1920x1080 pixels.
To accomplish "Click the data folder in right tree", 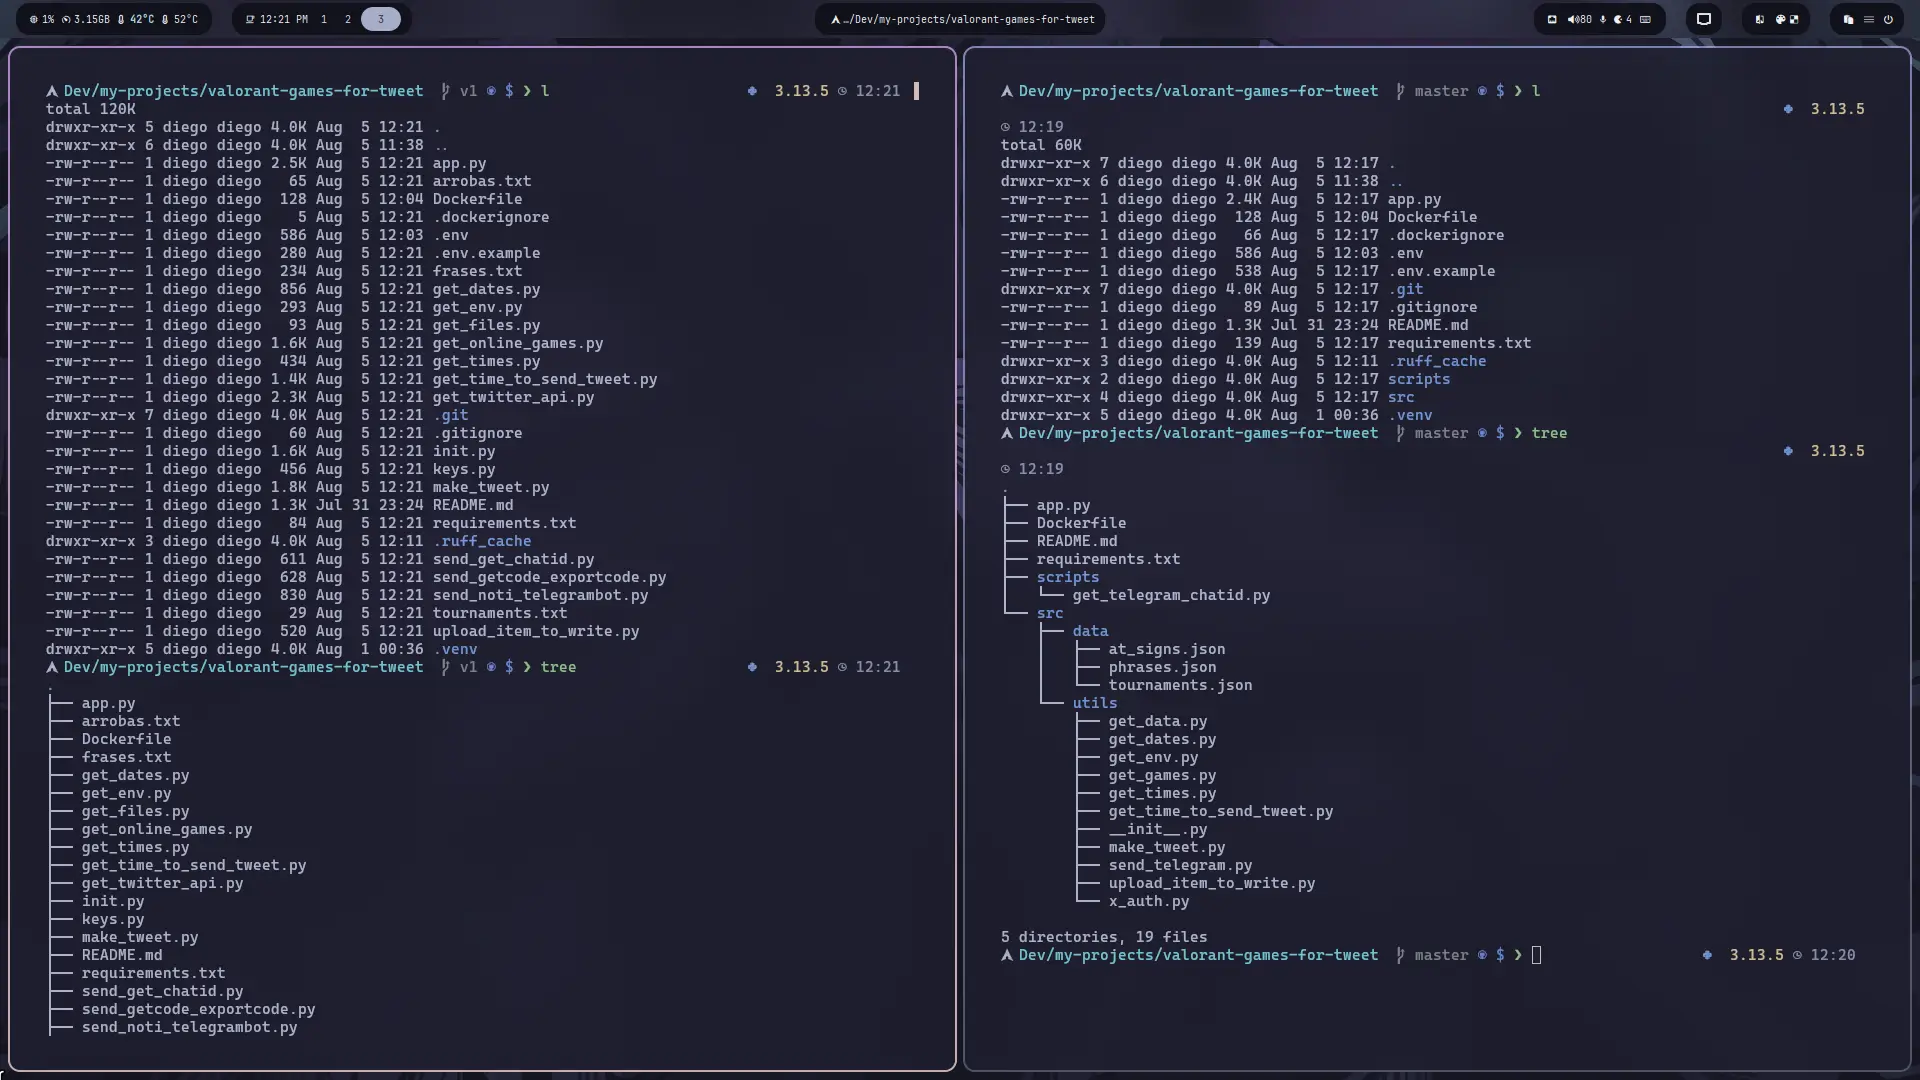I will tap(1091, 631).
